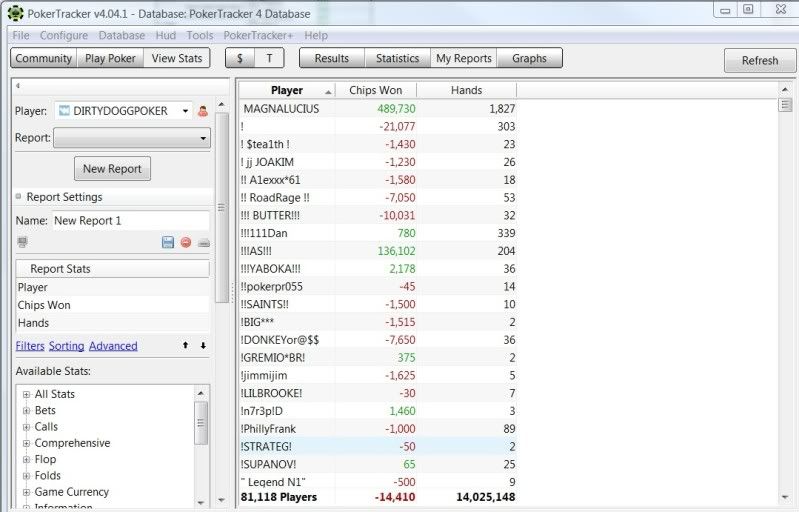799x512 pixels.
Task: Click the gray printer icon
Action: pos(203,242)
